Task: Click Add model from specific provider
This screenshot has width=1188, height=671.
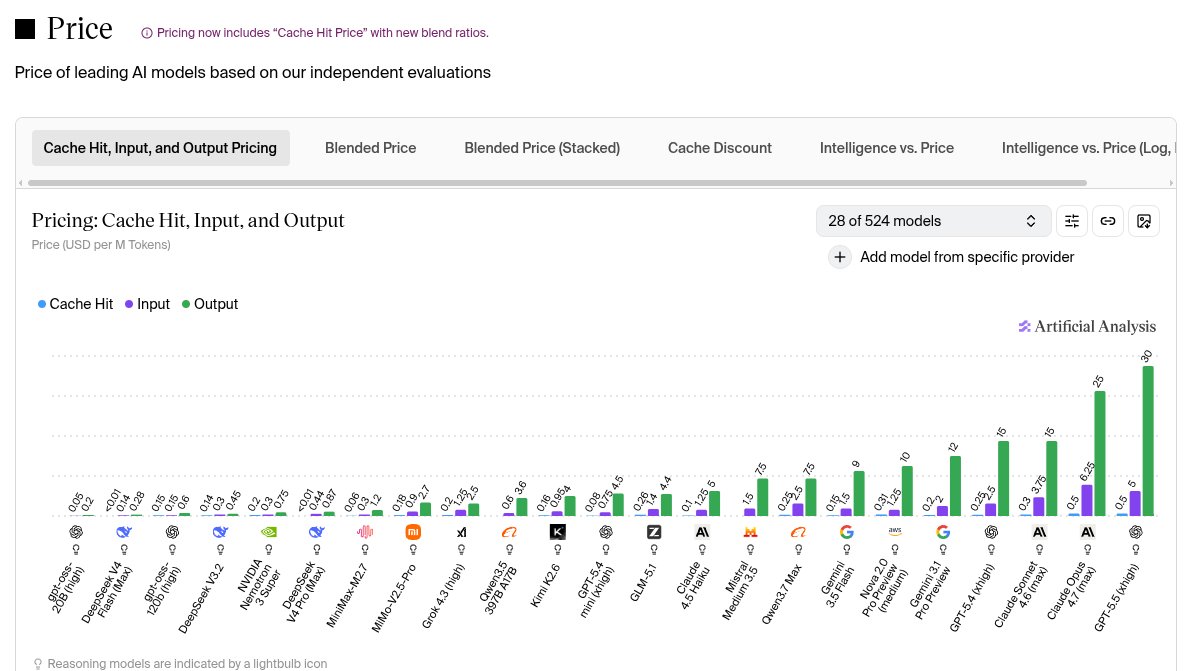Action: click(967, 257)
